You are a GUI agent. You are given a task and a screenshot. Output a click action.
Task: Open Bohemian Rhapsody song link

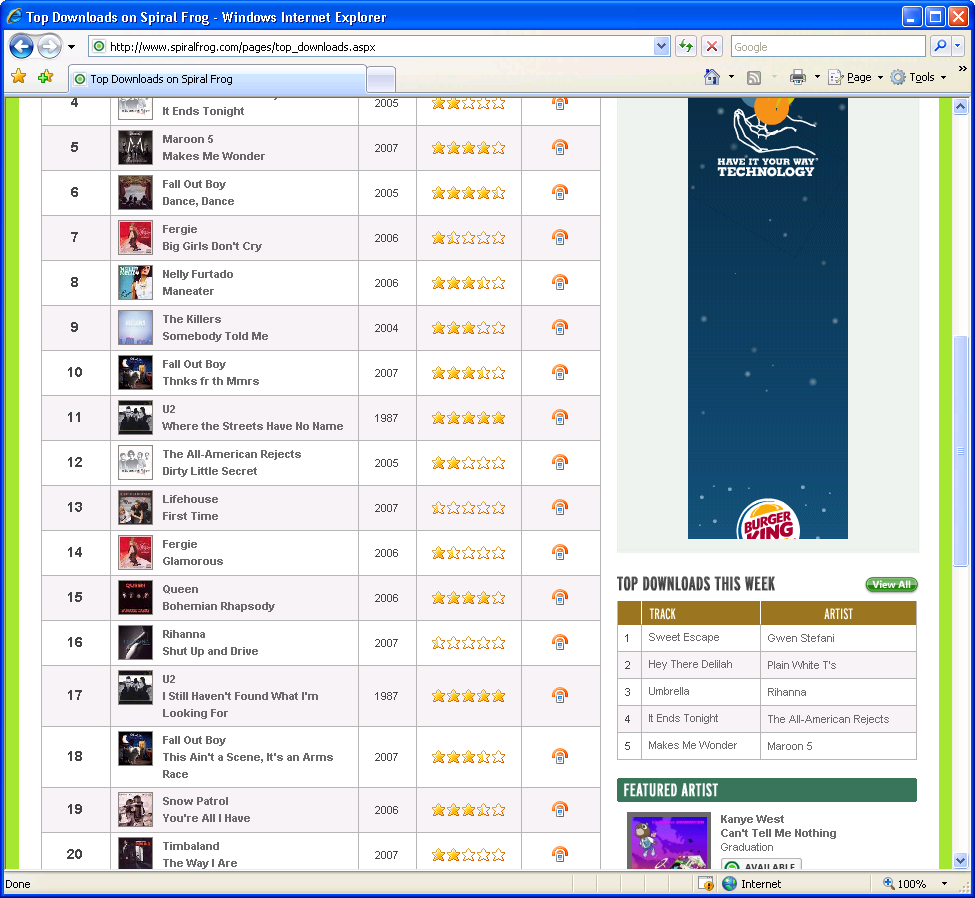pyautogui.click(x=218, y=606)
